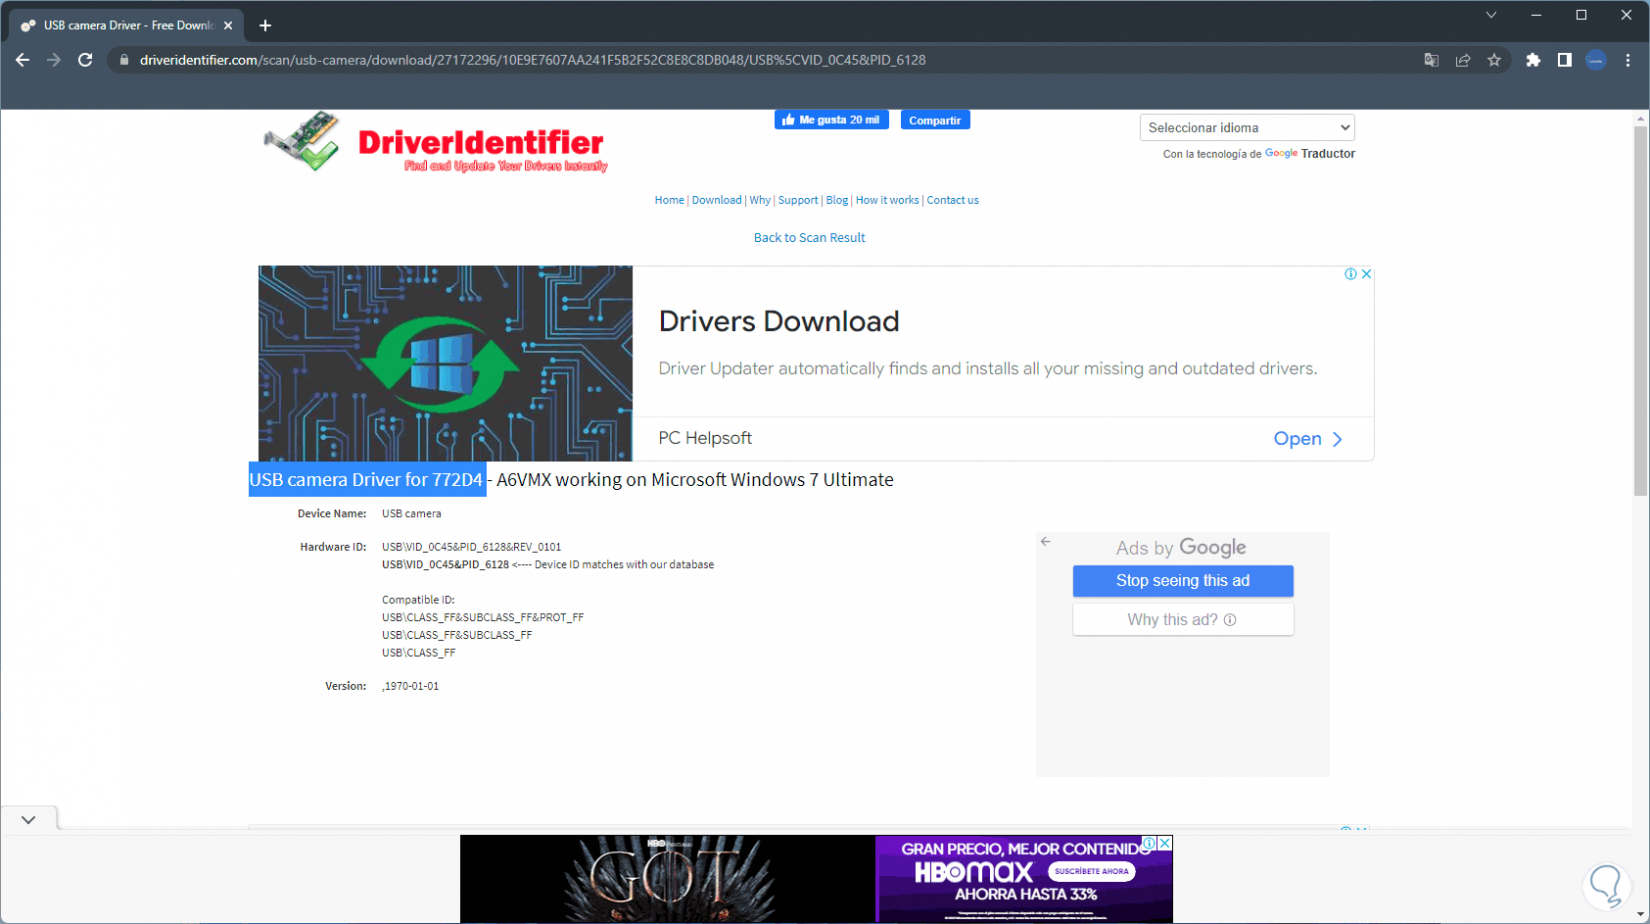The height and width of the screenshot is (924, 1650).
Task: Click the address bar URL
Action: pyautogui.click(x=533, y=60)
